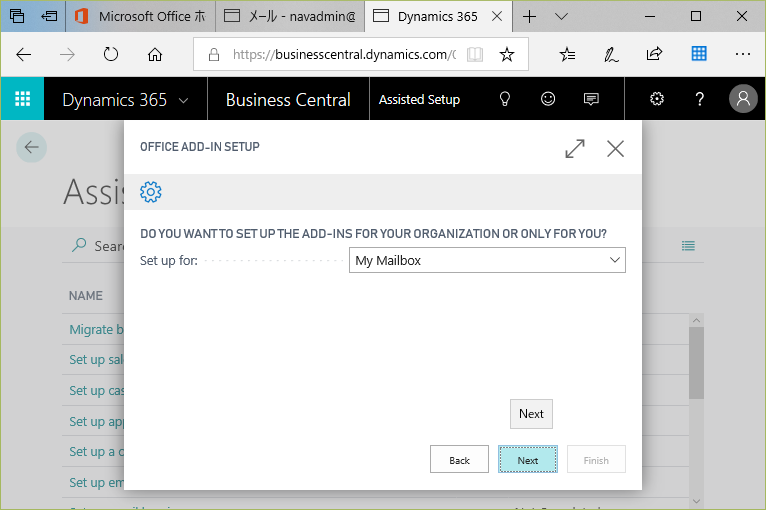Close the Dynamics 365 browser tab
Screen dimensions: 766x510
[x=497, y=16]
